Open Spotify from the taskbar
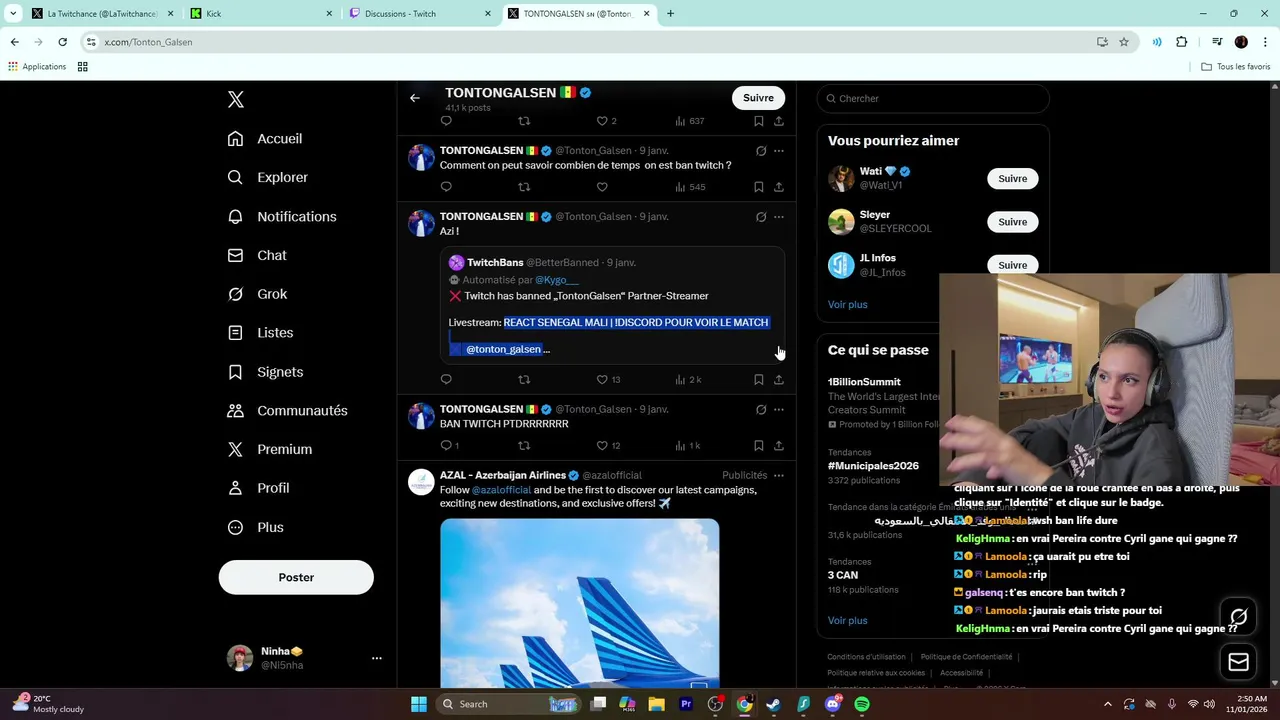Viewport: 1280px width, 720px height. pyautogui.click(x=862, y=704)
